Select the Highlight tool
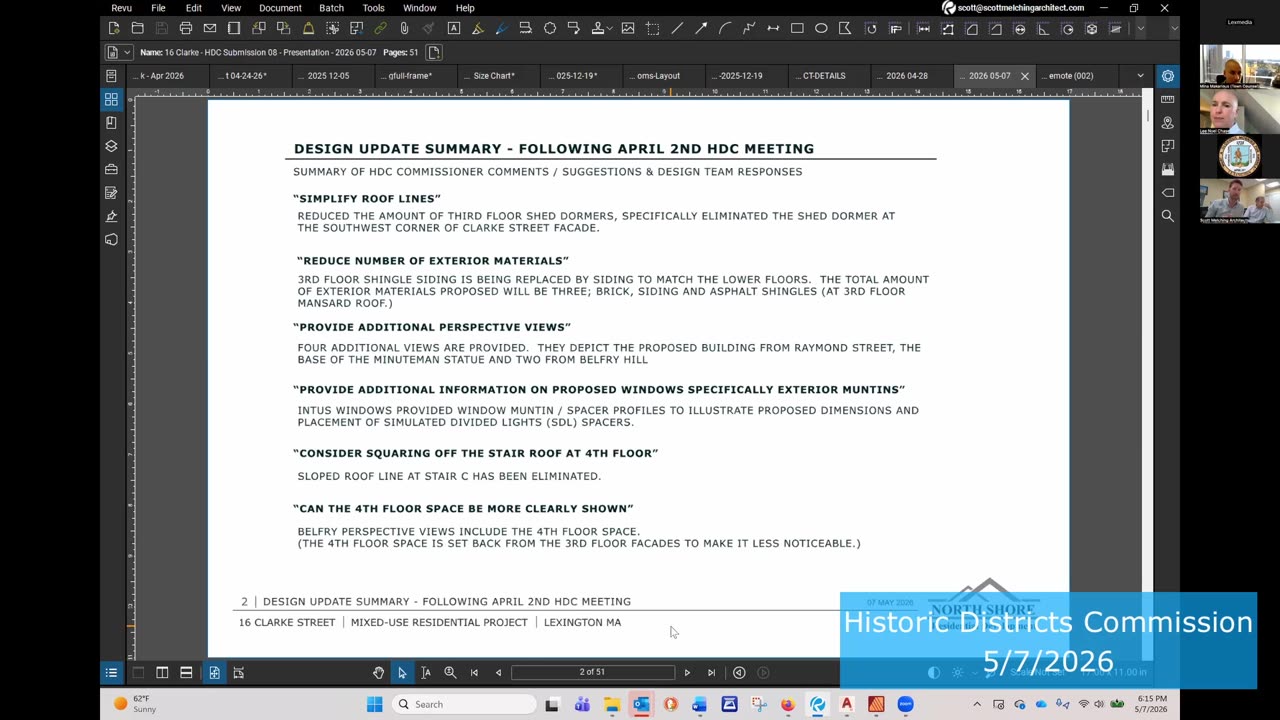 pos(478,28)
